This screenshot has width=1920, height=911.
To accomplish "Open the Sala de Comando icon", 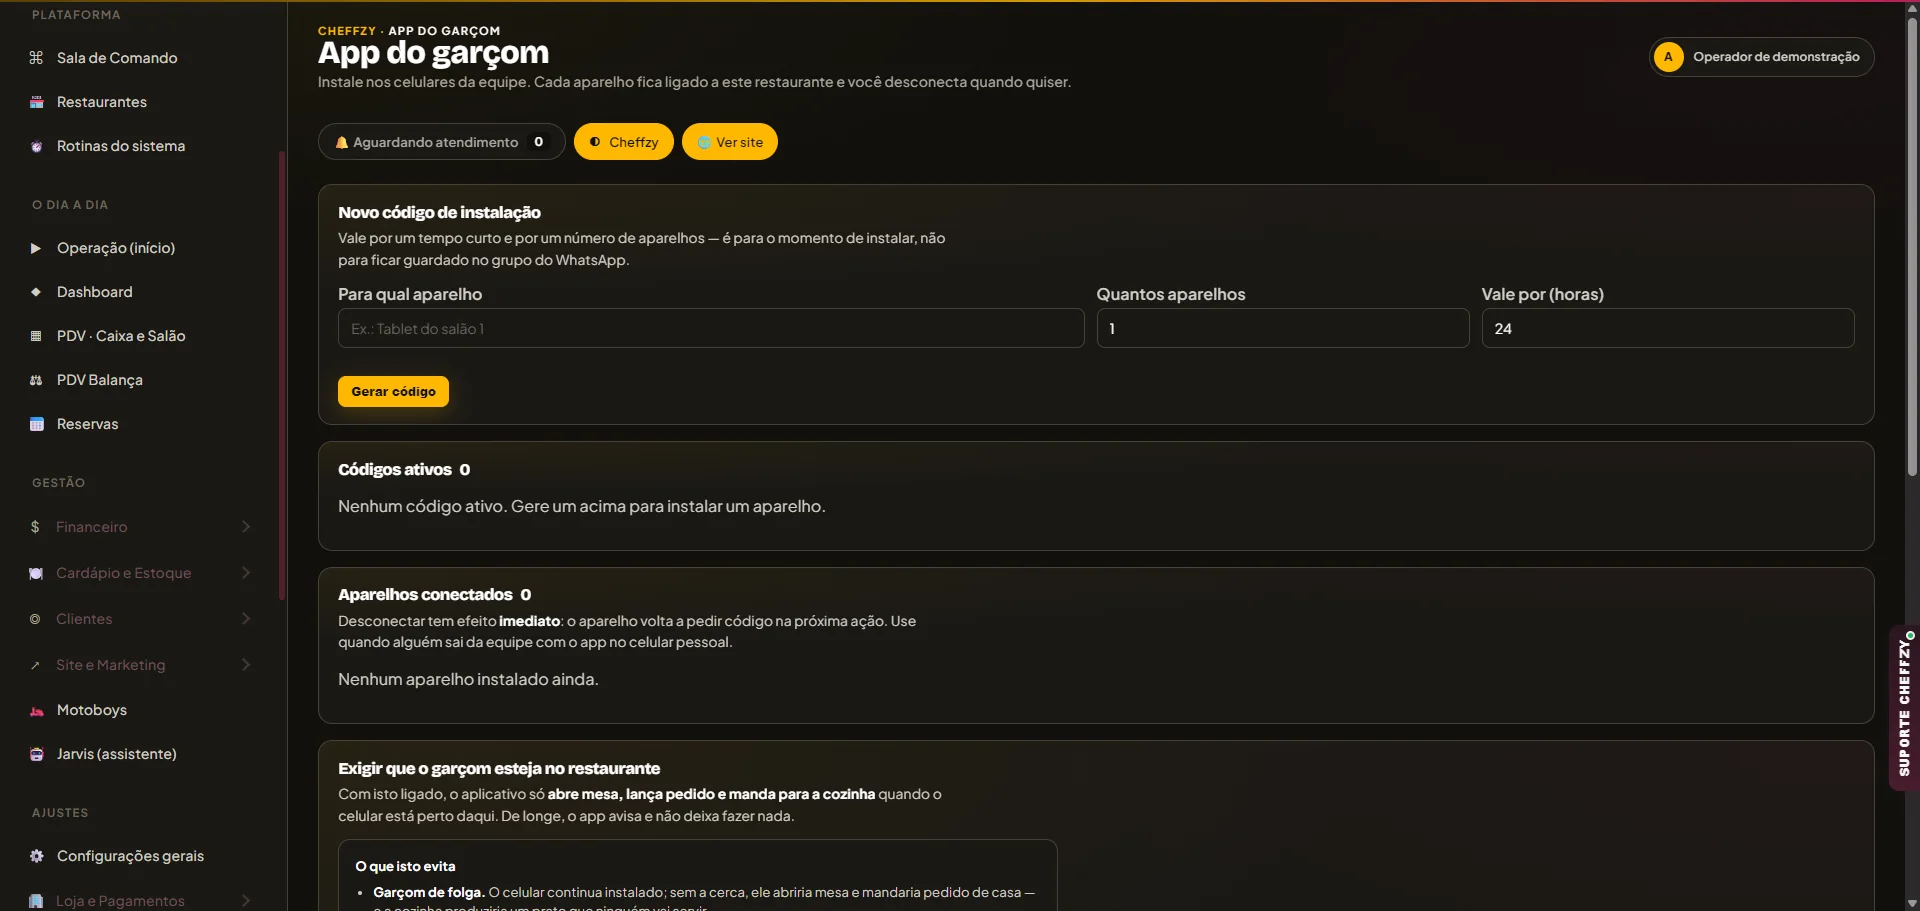I will point(36,58).
